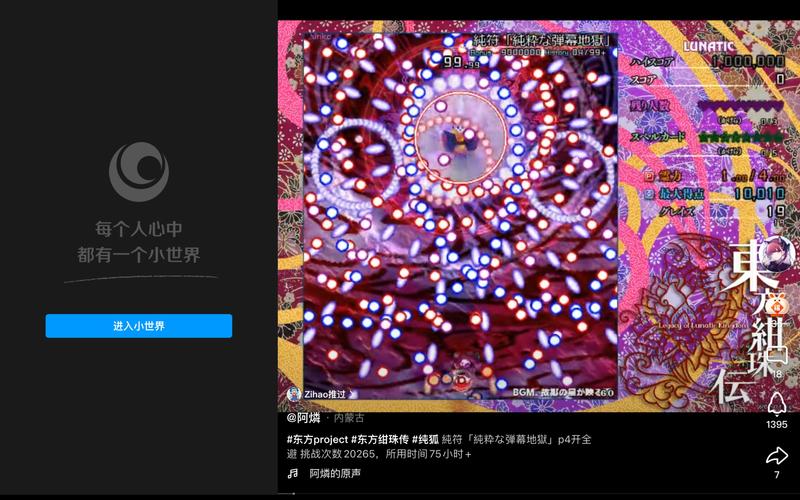This screenshot has height=500, width=800.
Task: Click the 挑战次数 20265 description text
Action: coord(338,454)
